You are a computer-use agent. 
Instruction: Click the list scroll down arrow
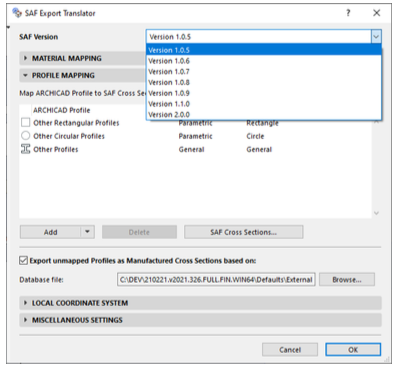click(376, 213)
